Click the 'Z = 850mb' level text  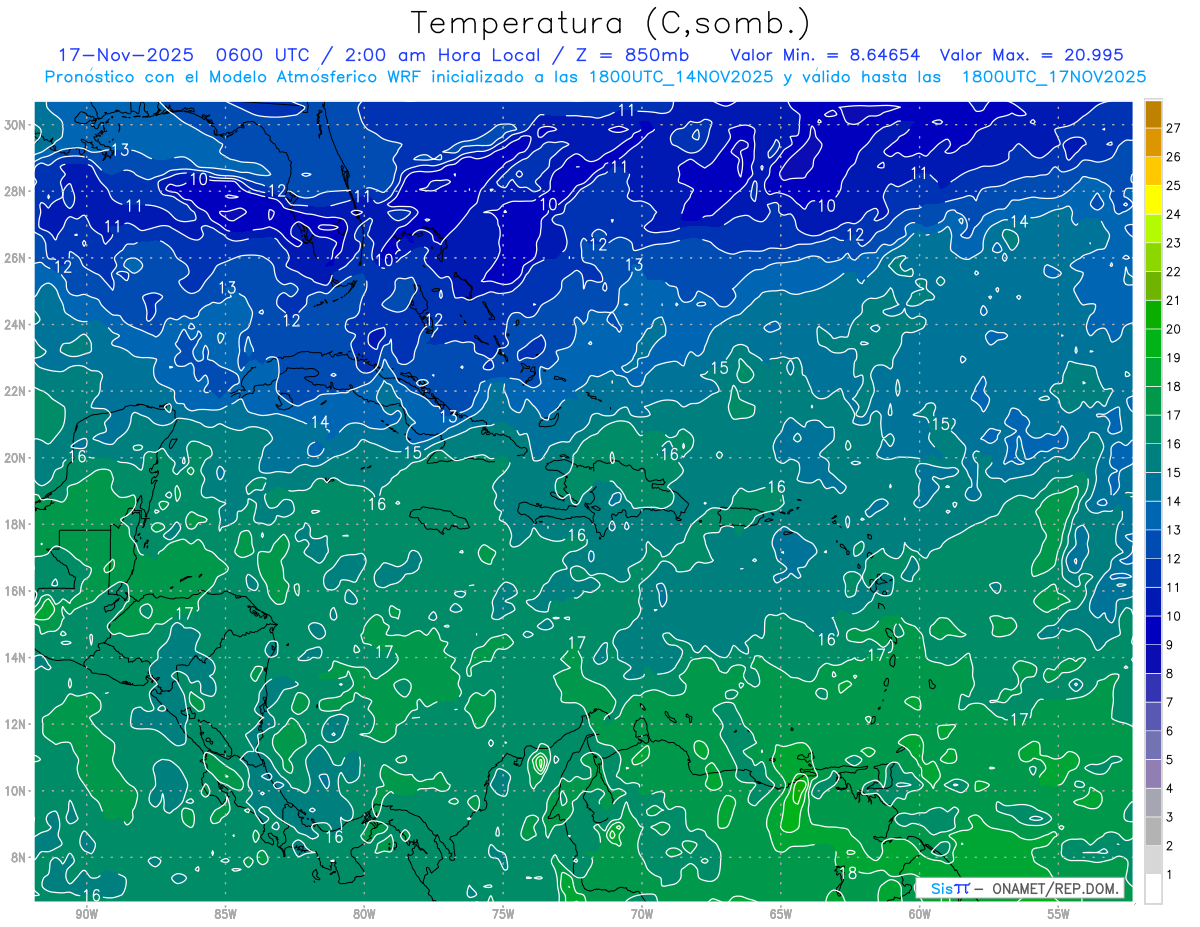pos(629,55)
